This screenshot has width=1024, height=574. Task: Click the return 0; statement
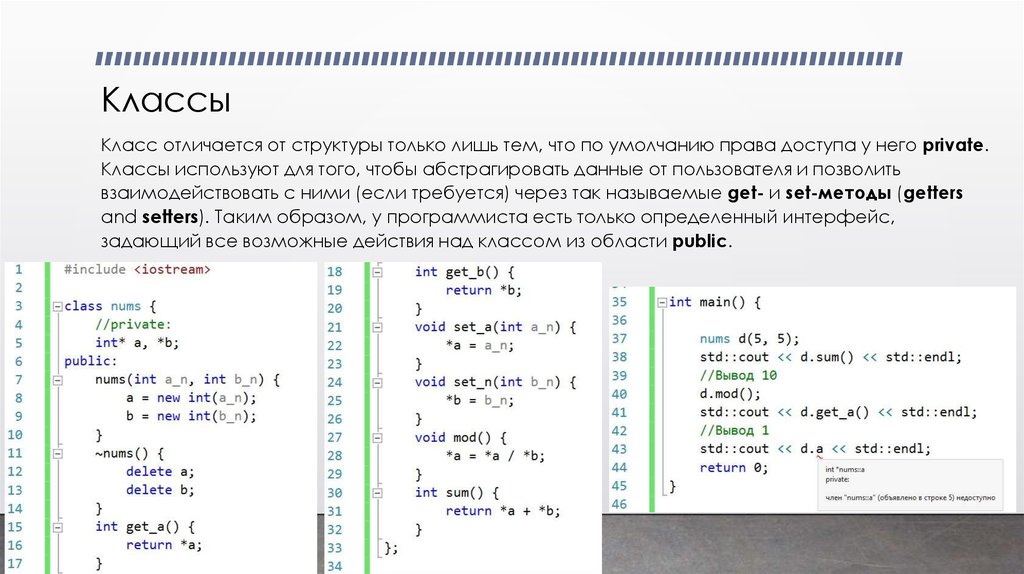[733, 467]
